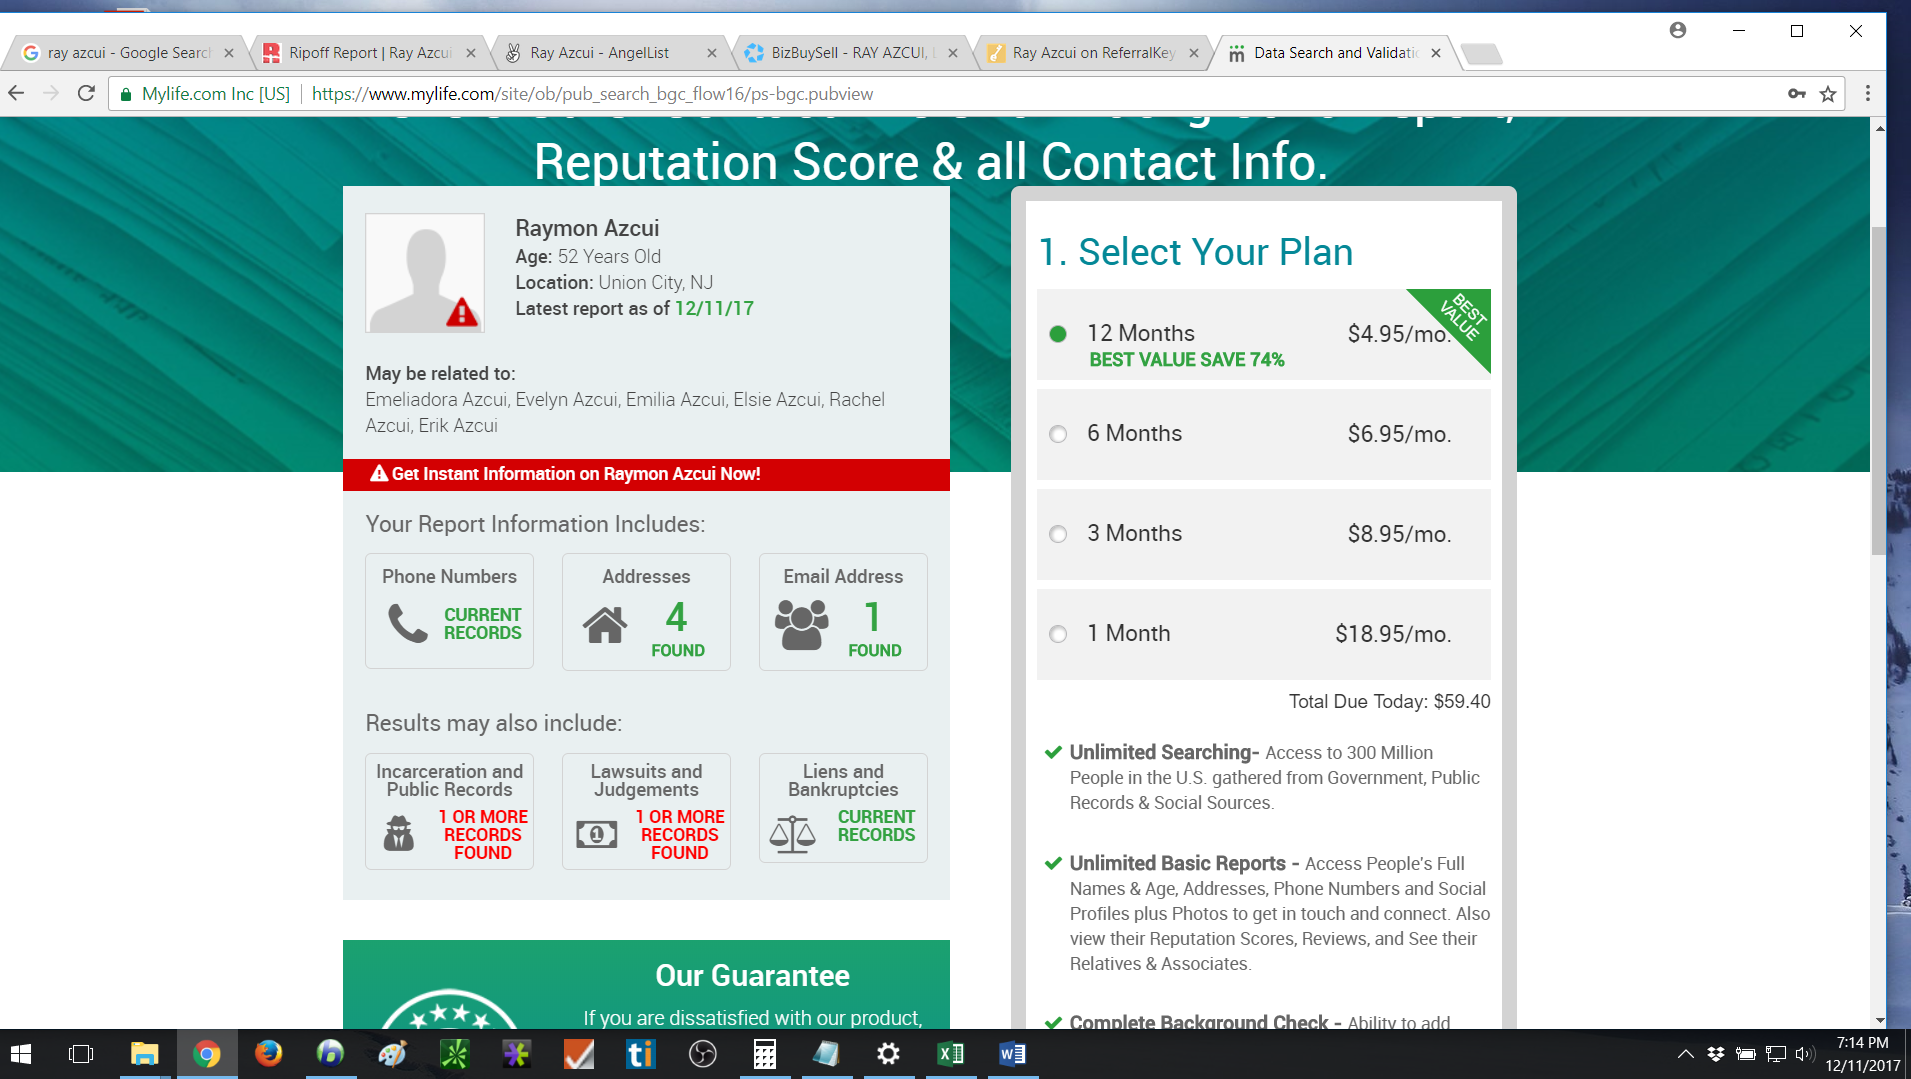Image resolution: width=1911 pixels, height=1079 pixels.
Task: Click the volume speaker tray icon
Action: pos(1805,1054)
